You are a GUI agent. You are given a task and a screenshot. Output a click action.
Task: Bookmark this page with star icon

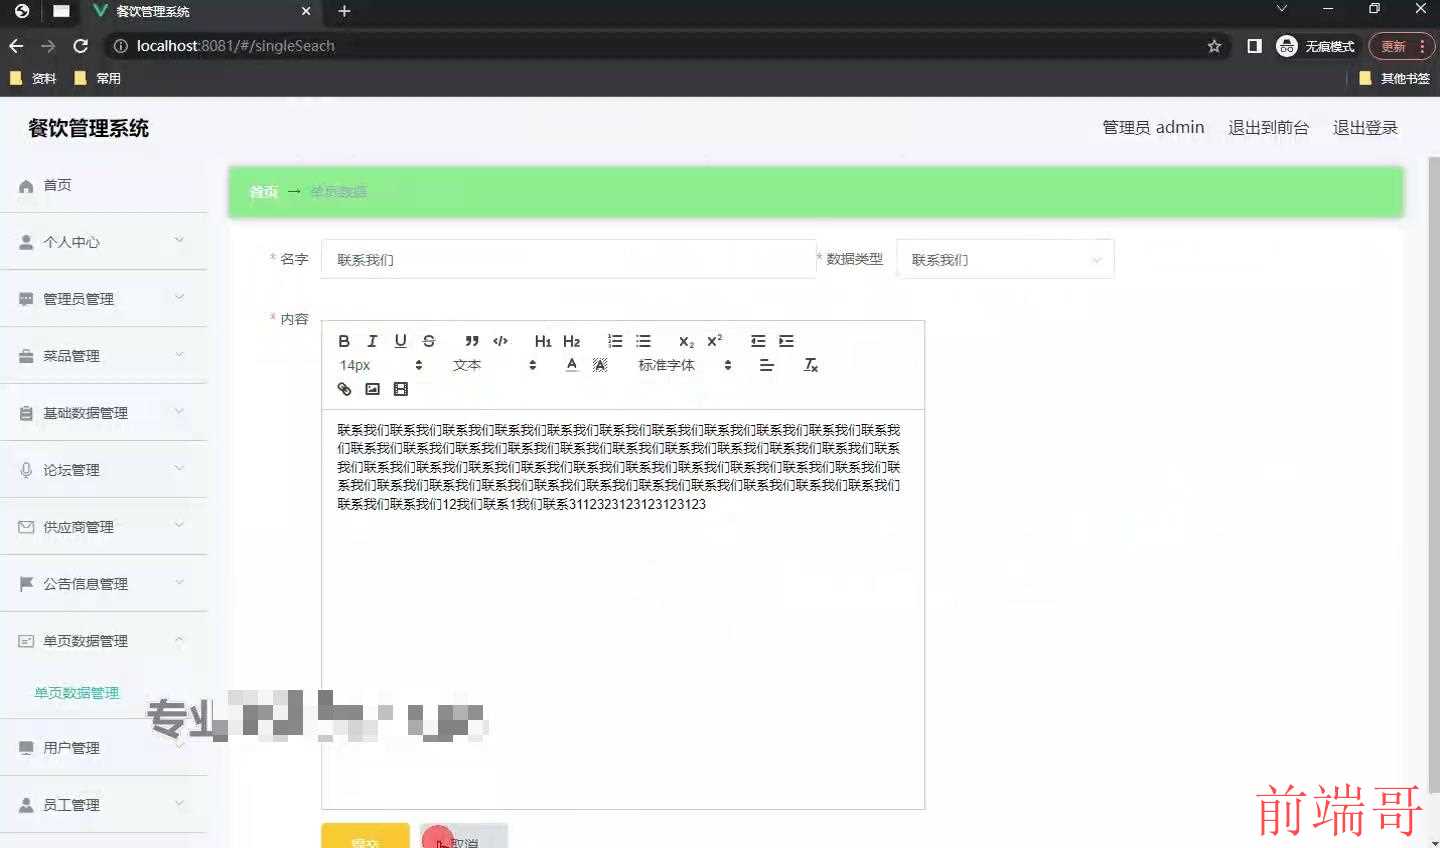[1214, 46]
